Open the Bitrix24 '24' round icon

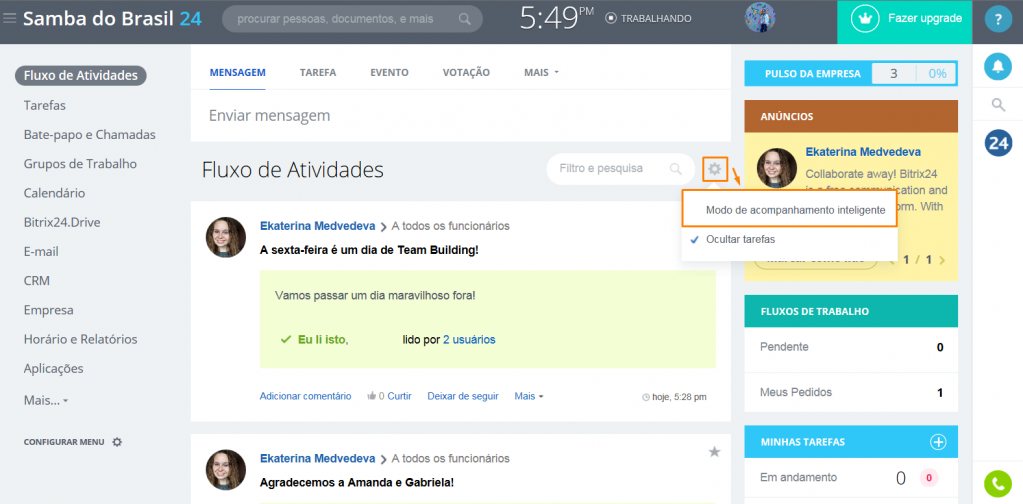(998, 143)
